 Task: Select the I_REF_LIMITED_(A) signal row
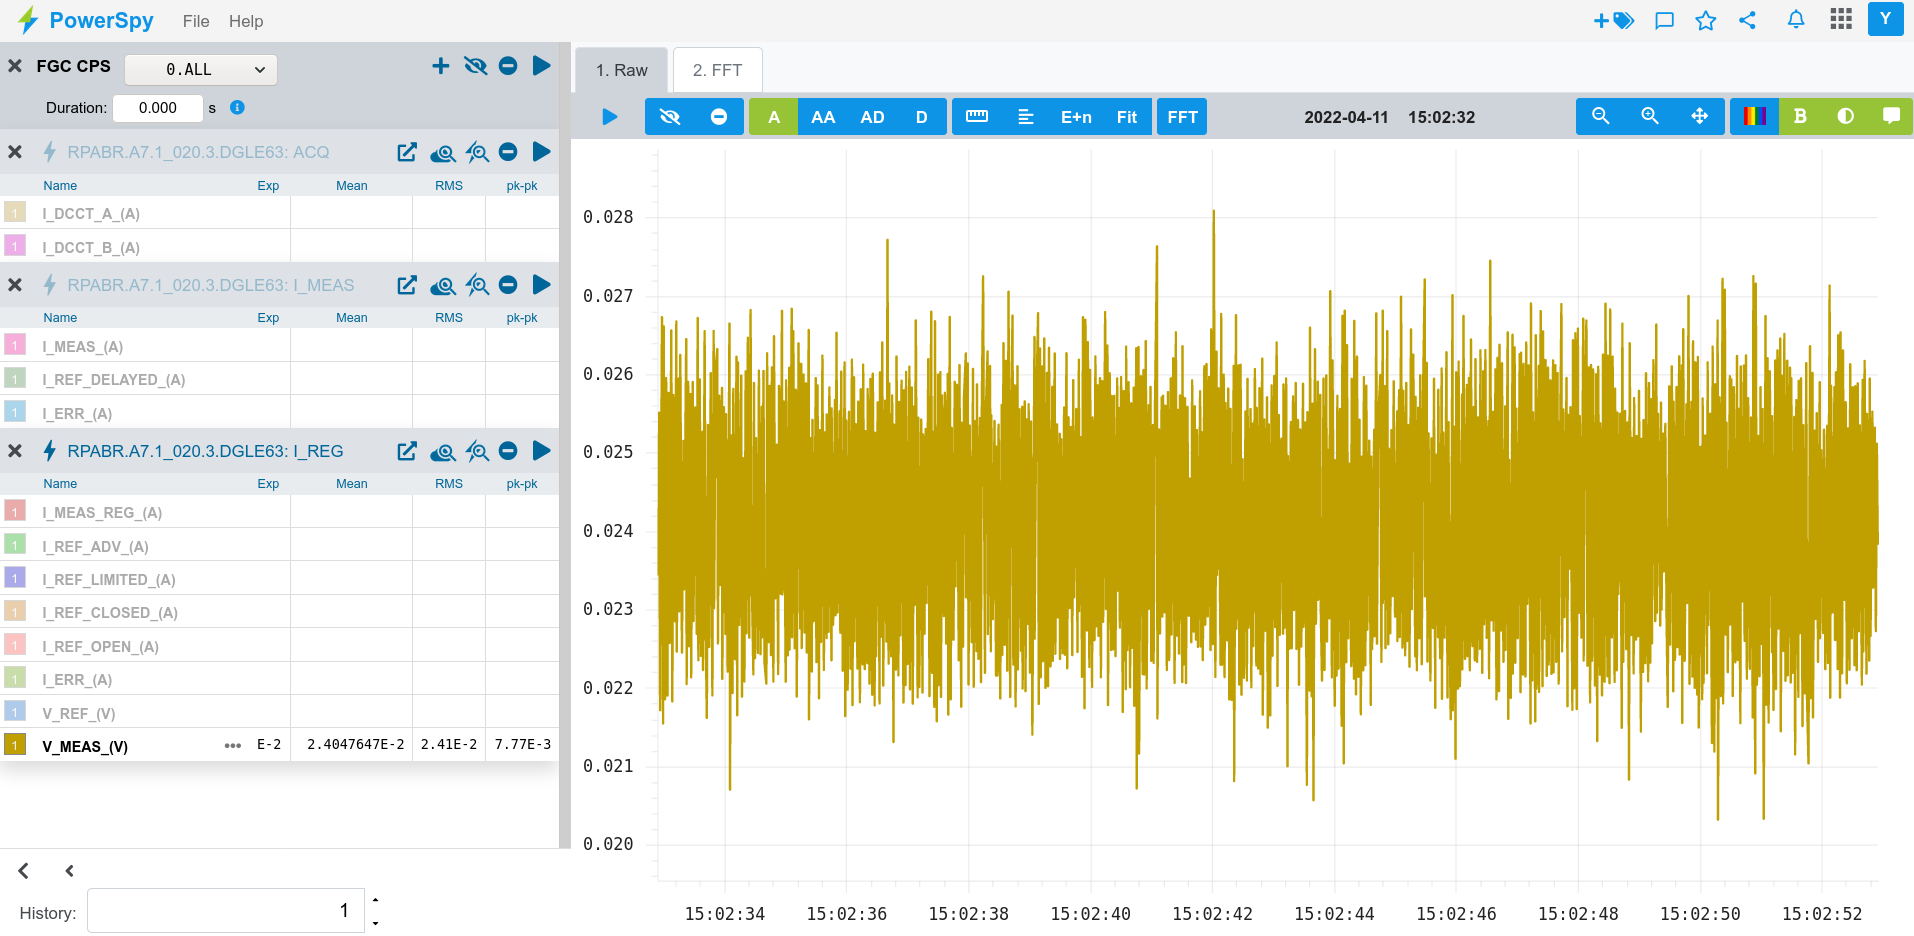click(x=279, y=579)
